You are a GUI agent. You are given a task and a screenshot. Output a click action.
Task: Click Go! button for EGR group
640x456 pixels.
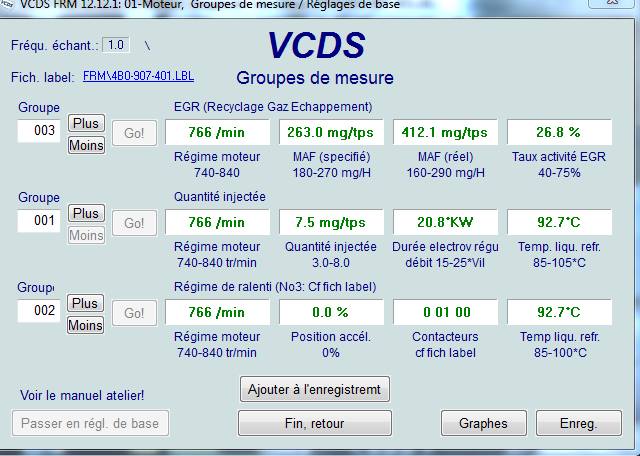tap(134, 133)
